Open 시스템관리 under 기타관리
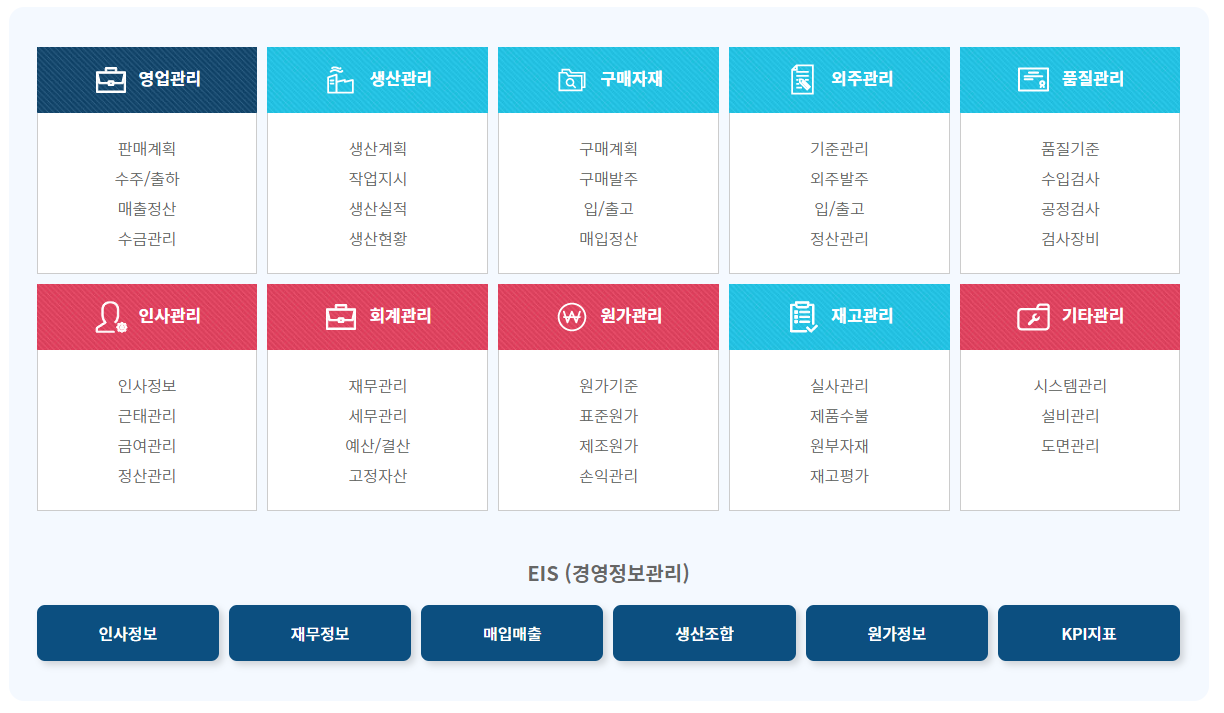 point(1070,386)
